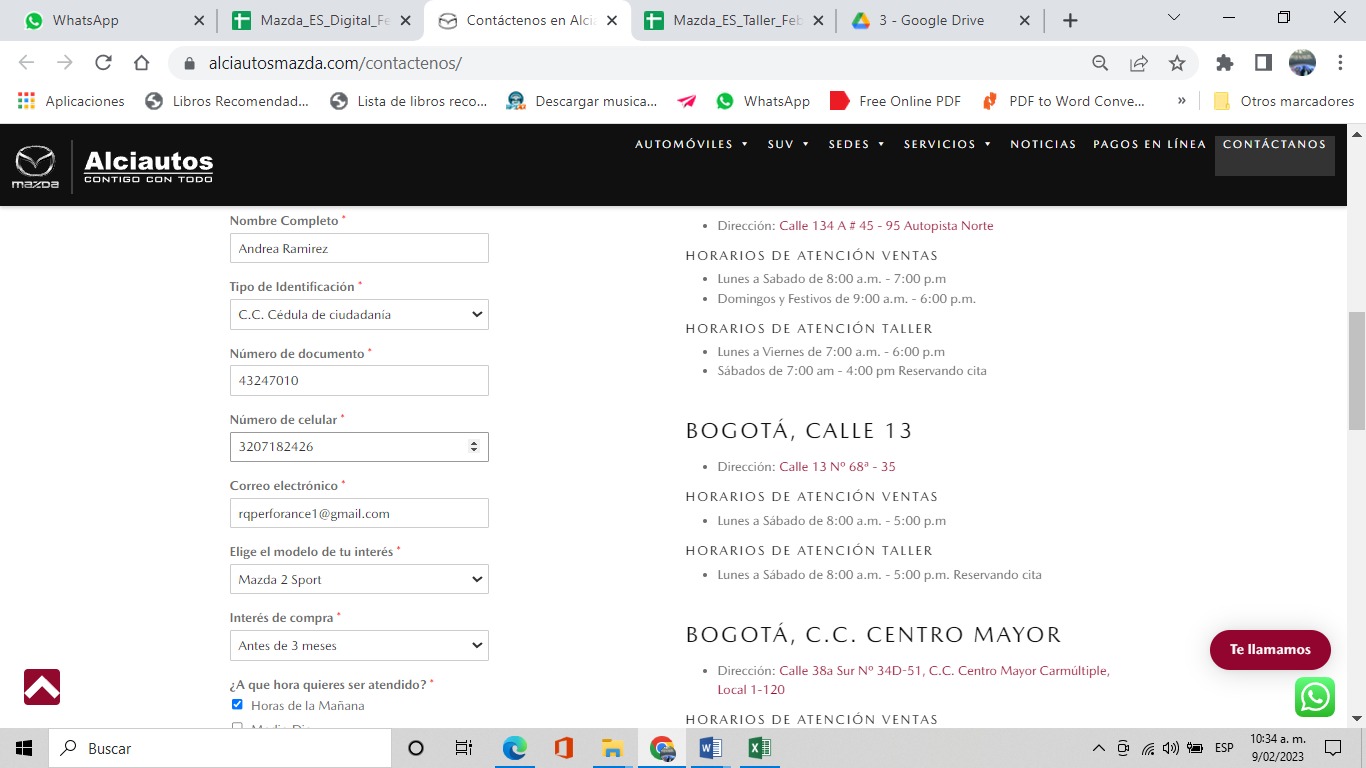Open Task View on the taskbar
1366x768 pixels.
(x=464, y=748)
